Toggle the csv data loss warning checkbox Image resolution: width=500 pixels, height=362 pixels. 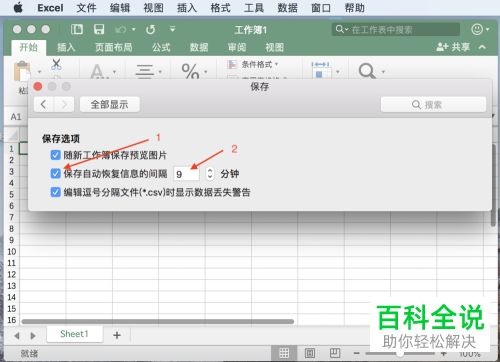55,192
